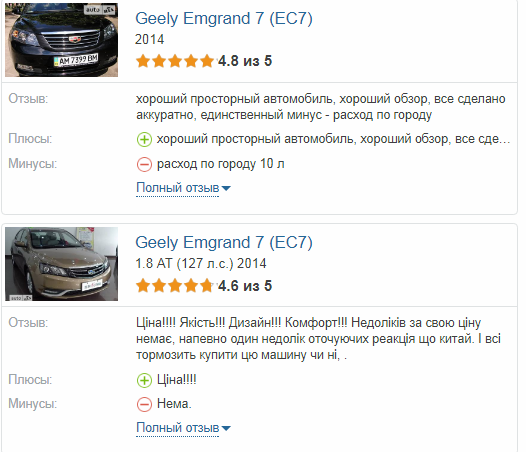Expand first review via "Полный отзыв" link
Image resolution: width=526 pixels, height=452 pixels.
(177, 188)
